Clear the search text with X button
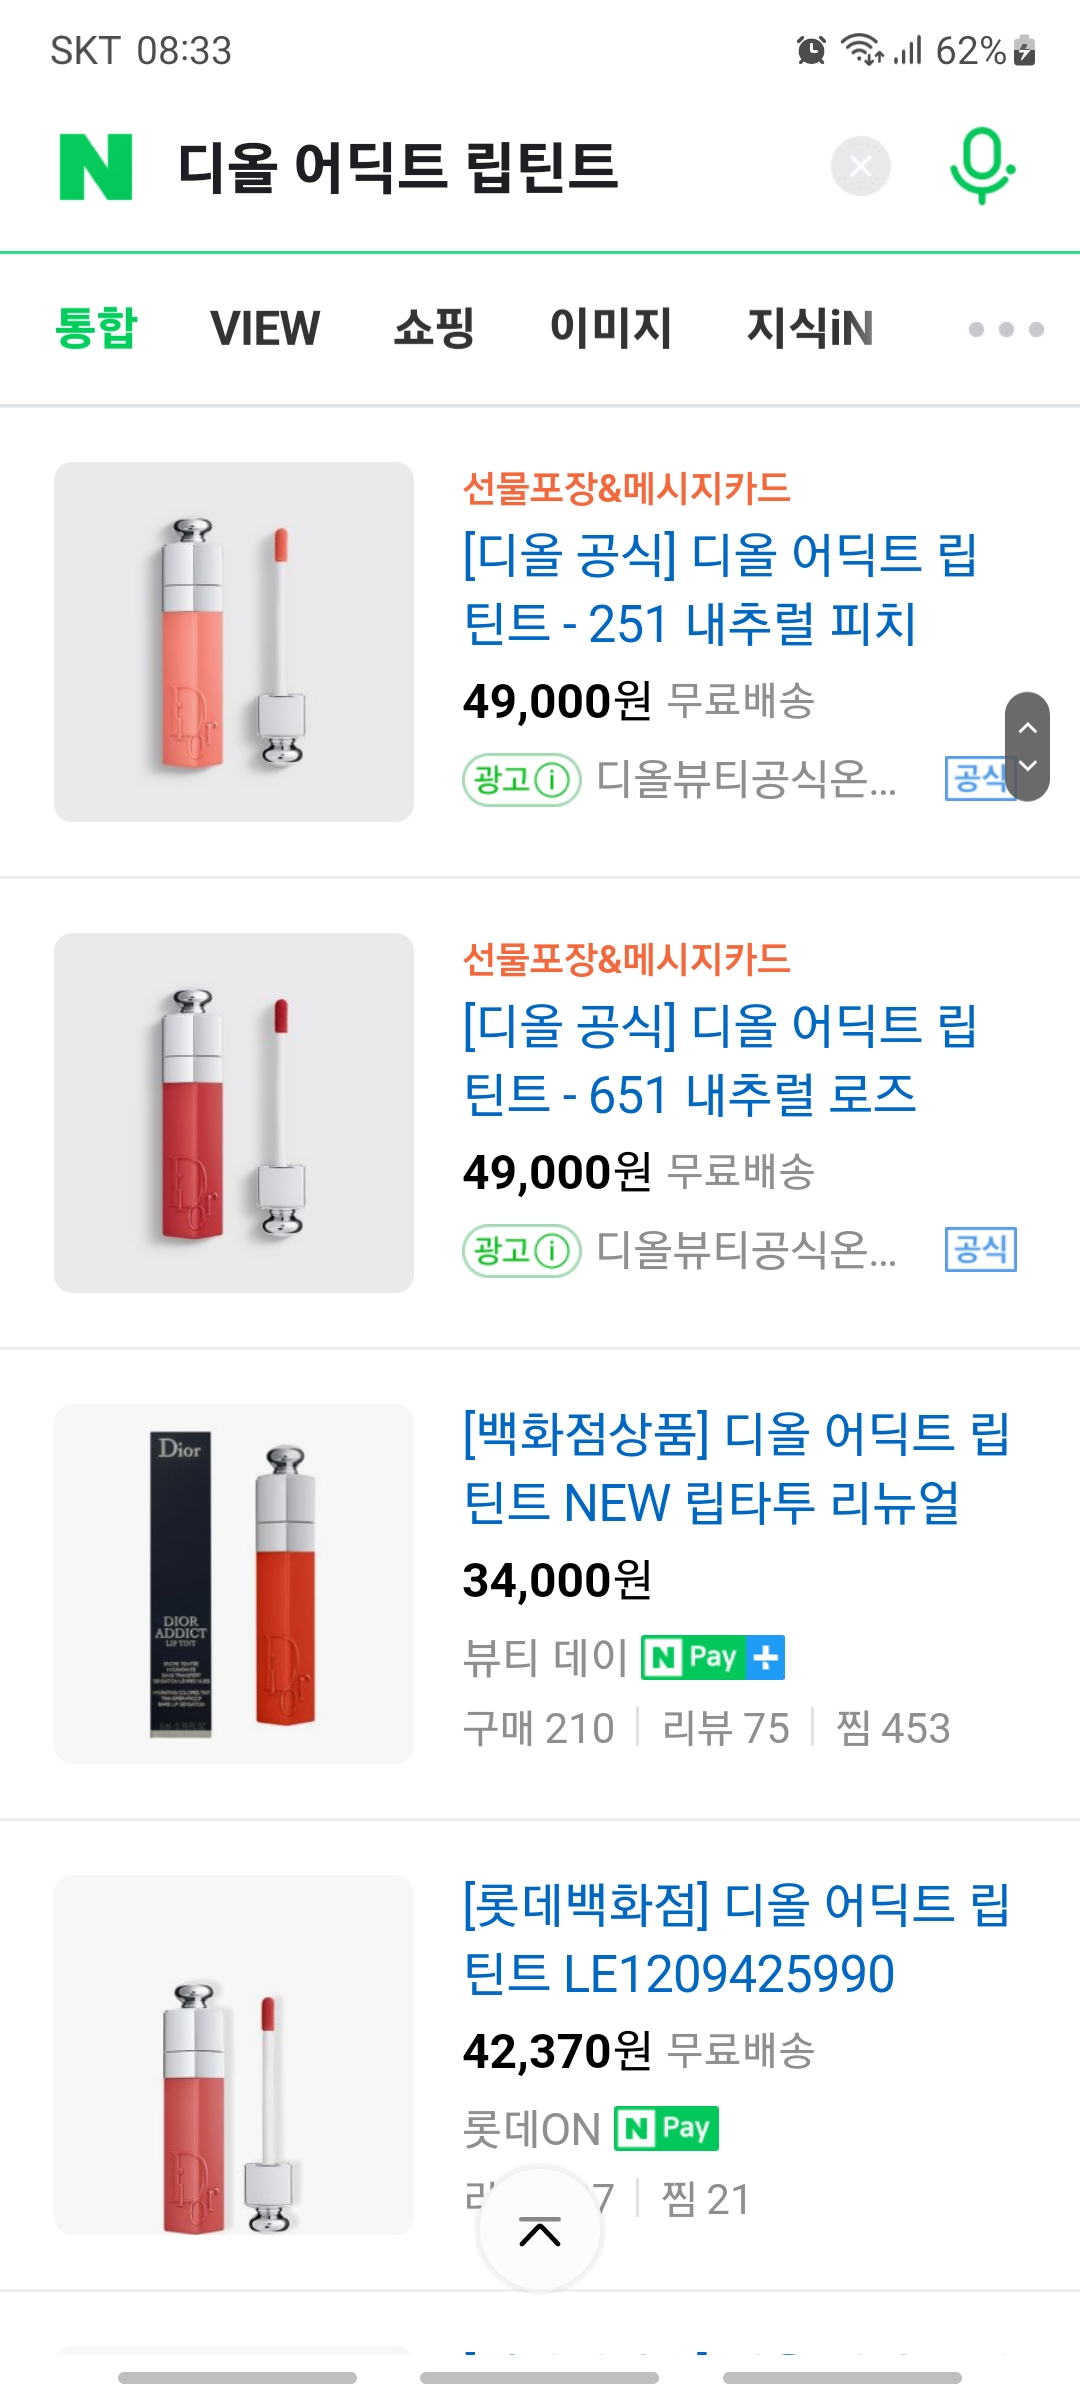Screen dimensions: 1080x2400 (860, 167)
